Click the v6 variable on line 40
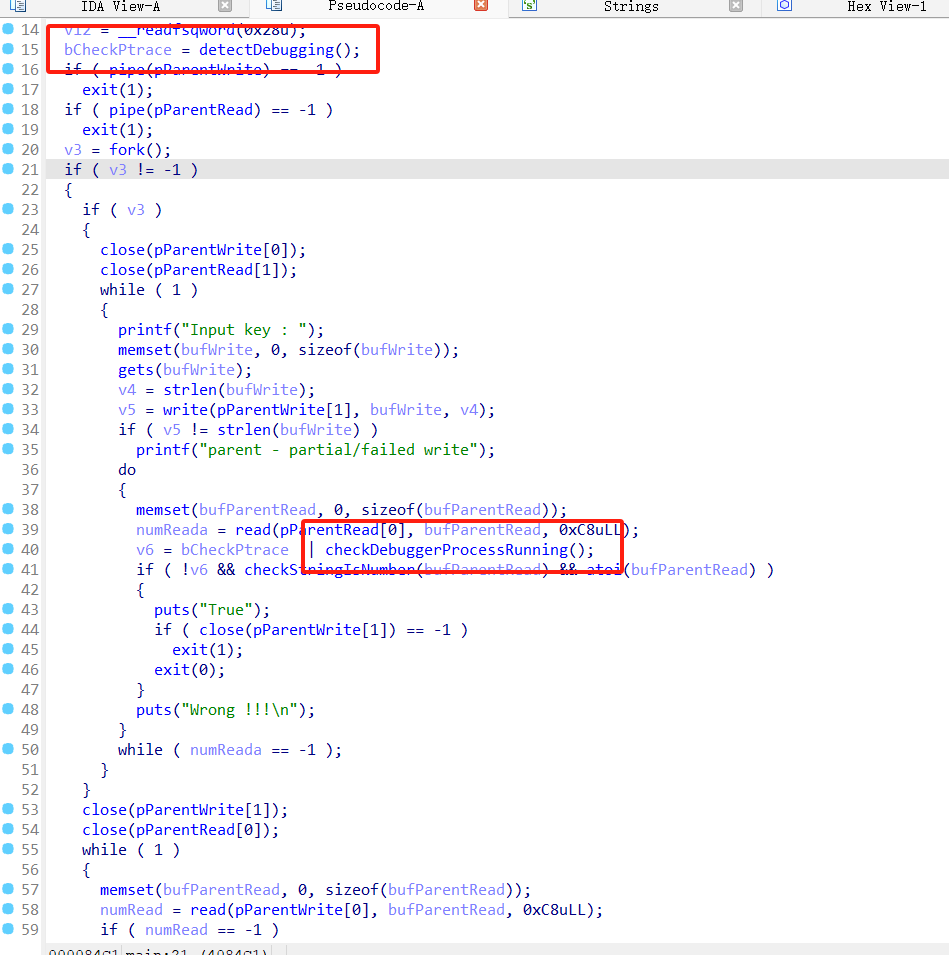The width and height of the screenshot is (949, 955). [144, 550]
